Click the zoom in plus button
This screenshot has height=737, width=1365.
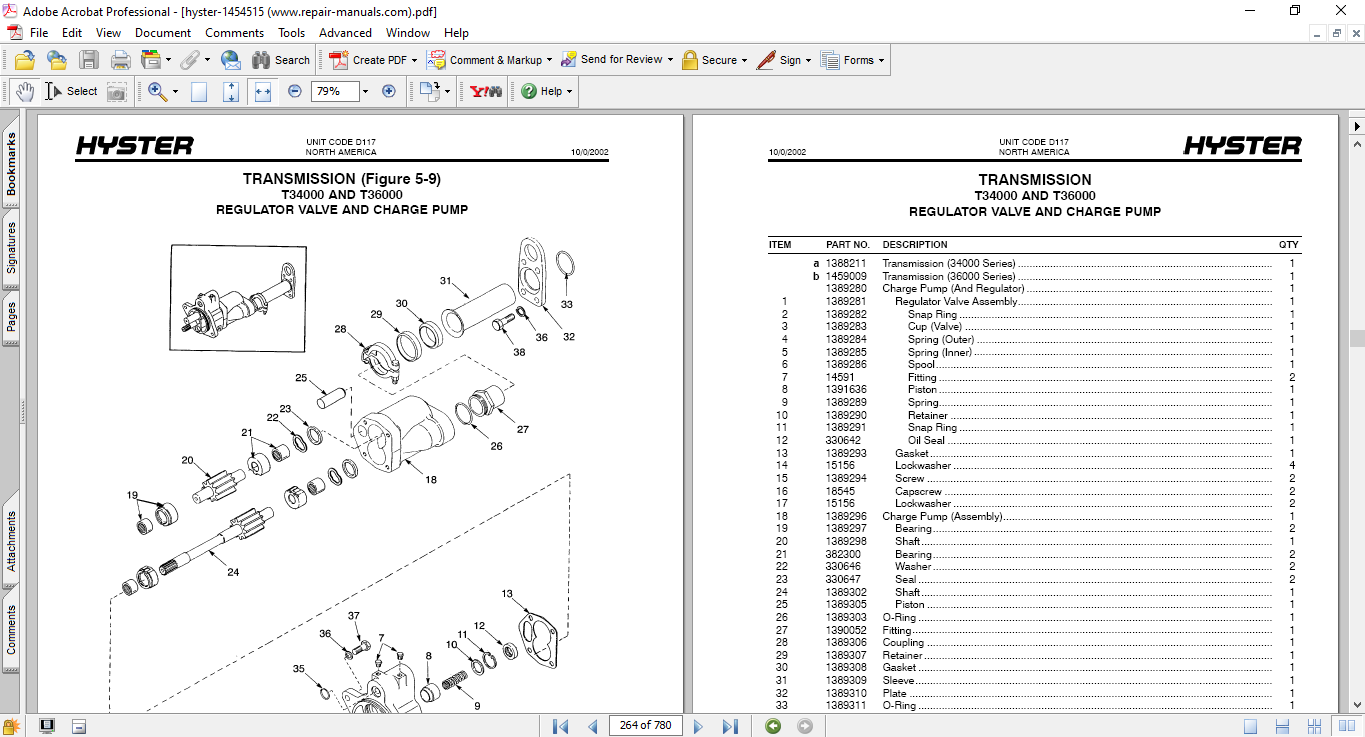(389, 91)
